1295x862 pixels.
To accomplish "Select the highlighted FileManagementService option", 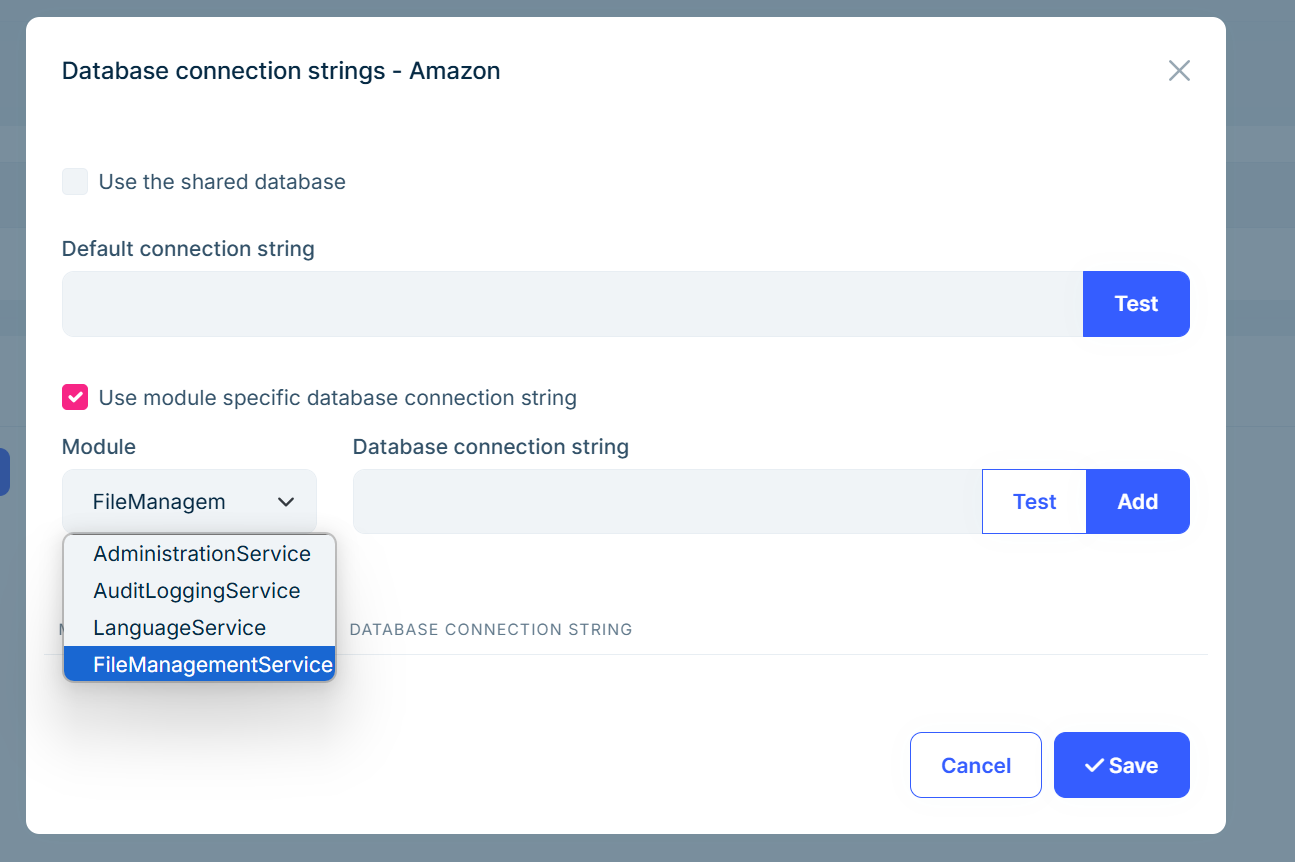I will [x=212, y=665].
